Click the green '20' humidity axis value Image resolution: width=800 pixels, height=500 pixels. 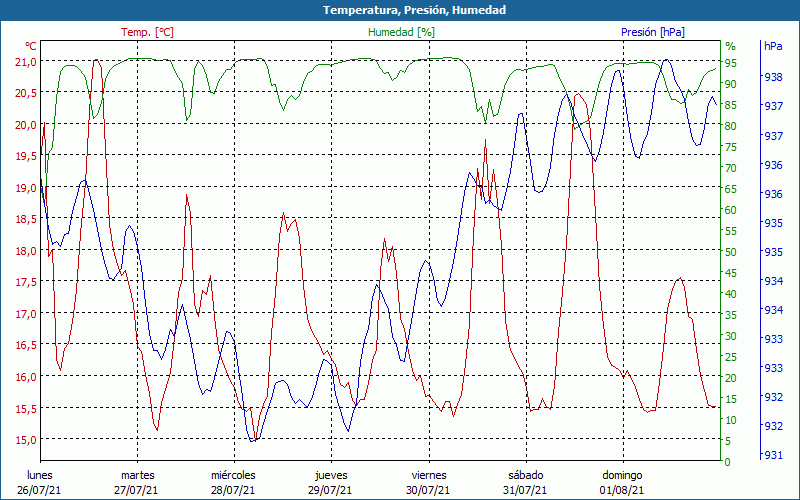click(731, 378)
